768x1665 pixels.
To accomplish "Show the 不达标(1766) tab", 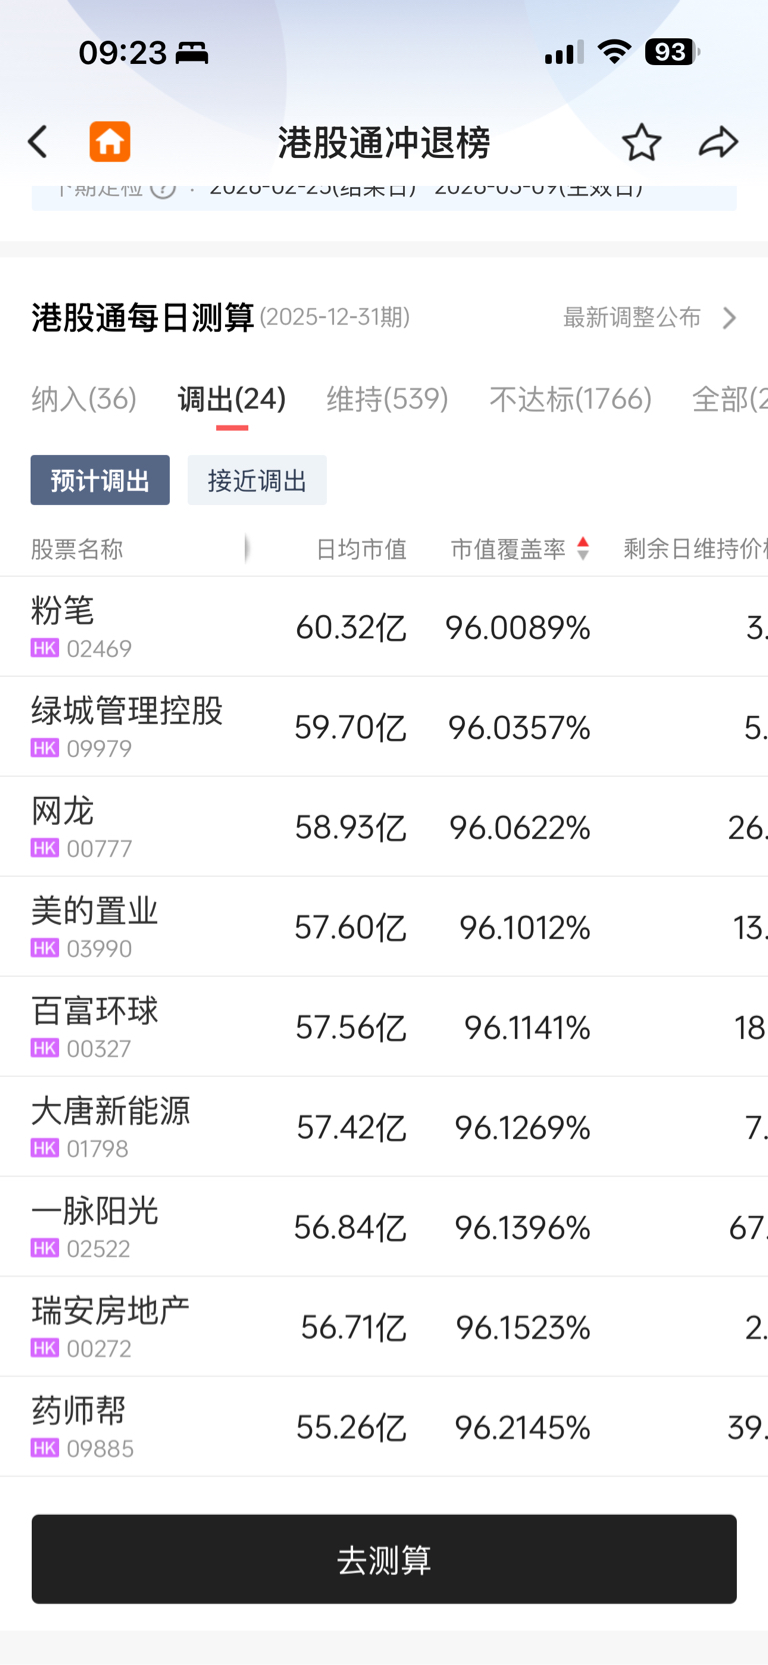I will [x=570, y=399].
